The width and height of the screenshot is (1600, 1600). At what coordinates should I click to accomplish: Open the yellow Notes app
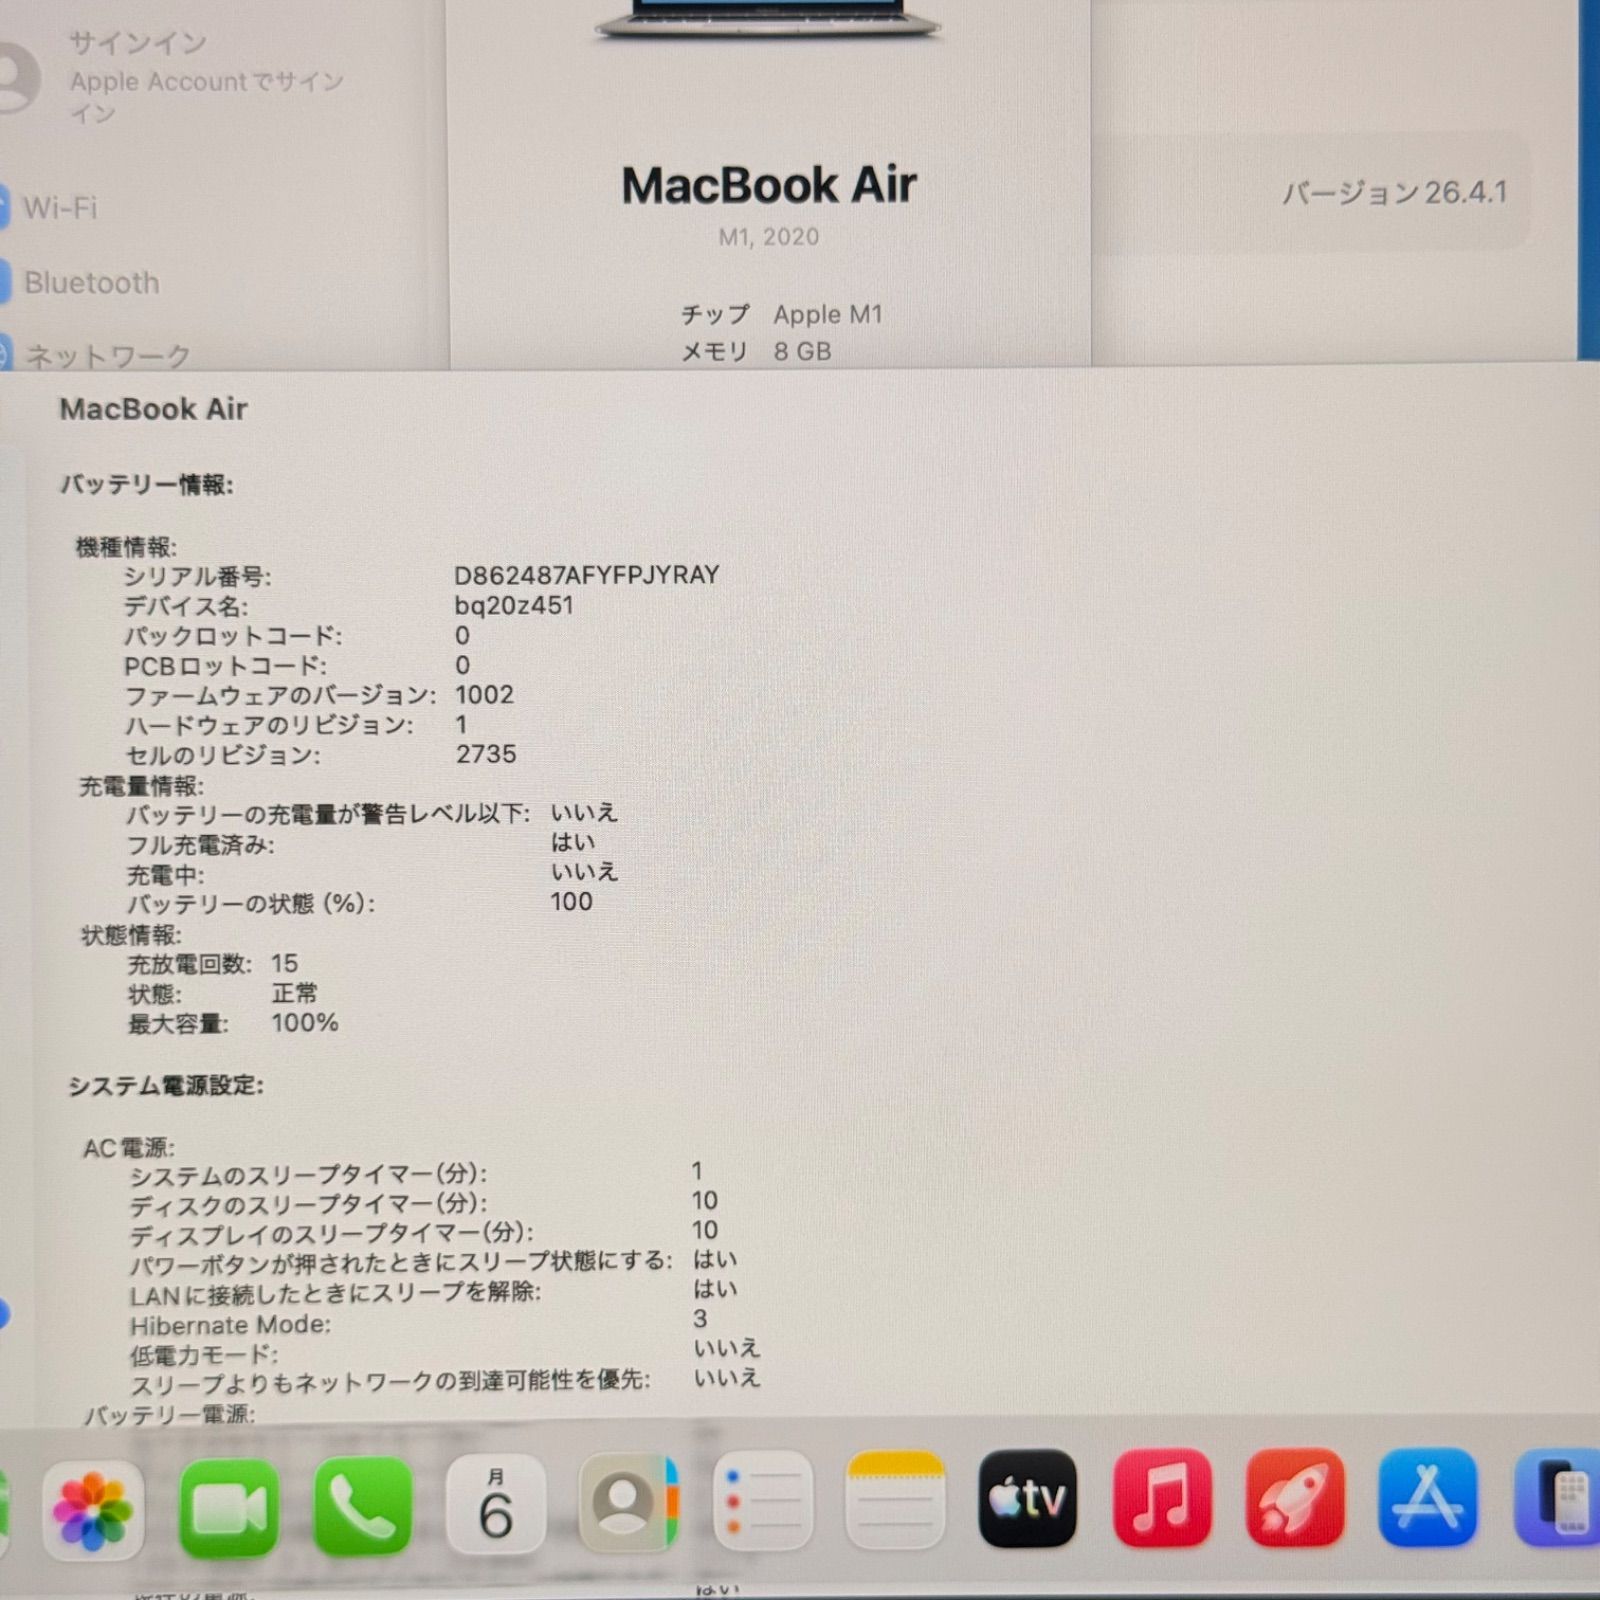895,1500
